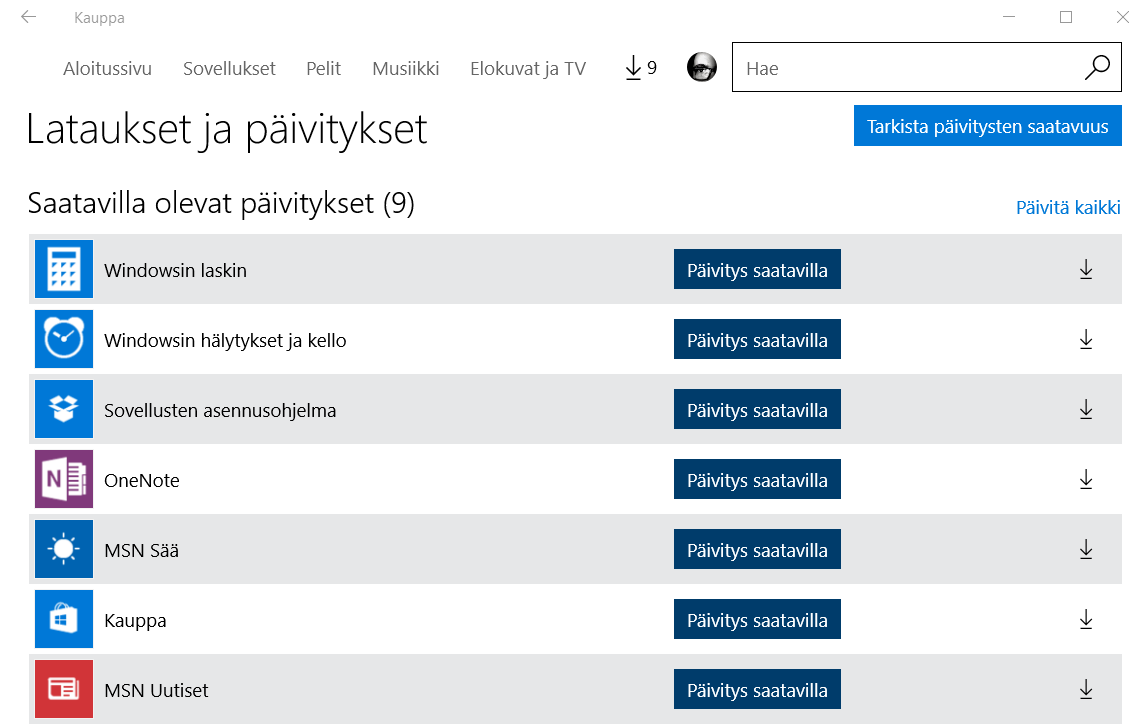
Task: Click Lataukset ja päivitykset page title
Action: [227, 130]
